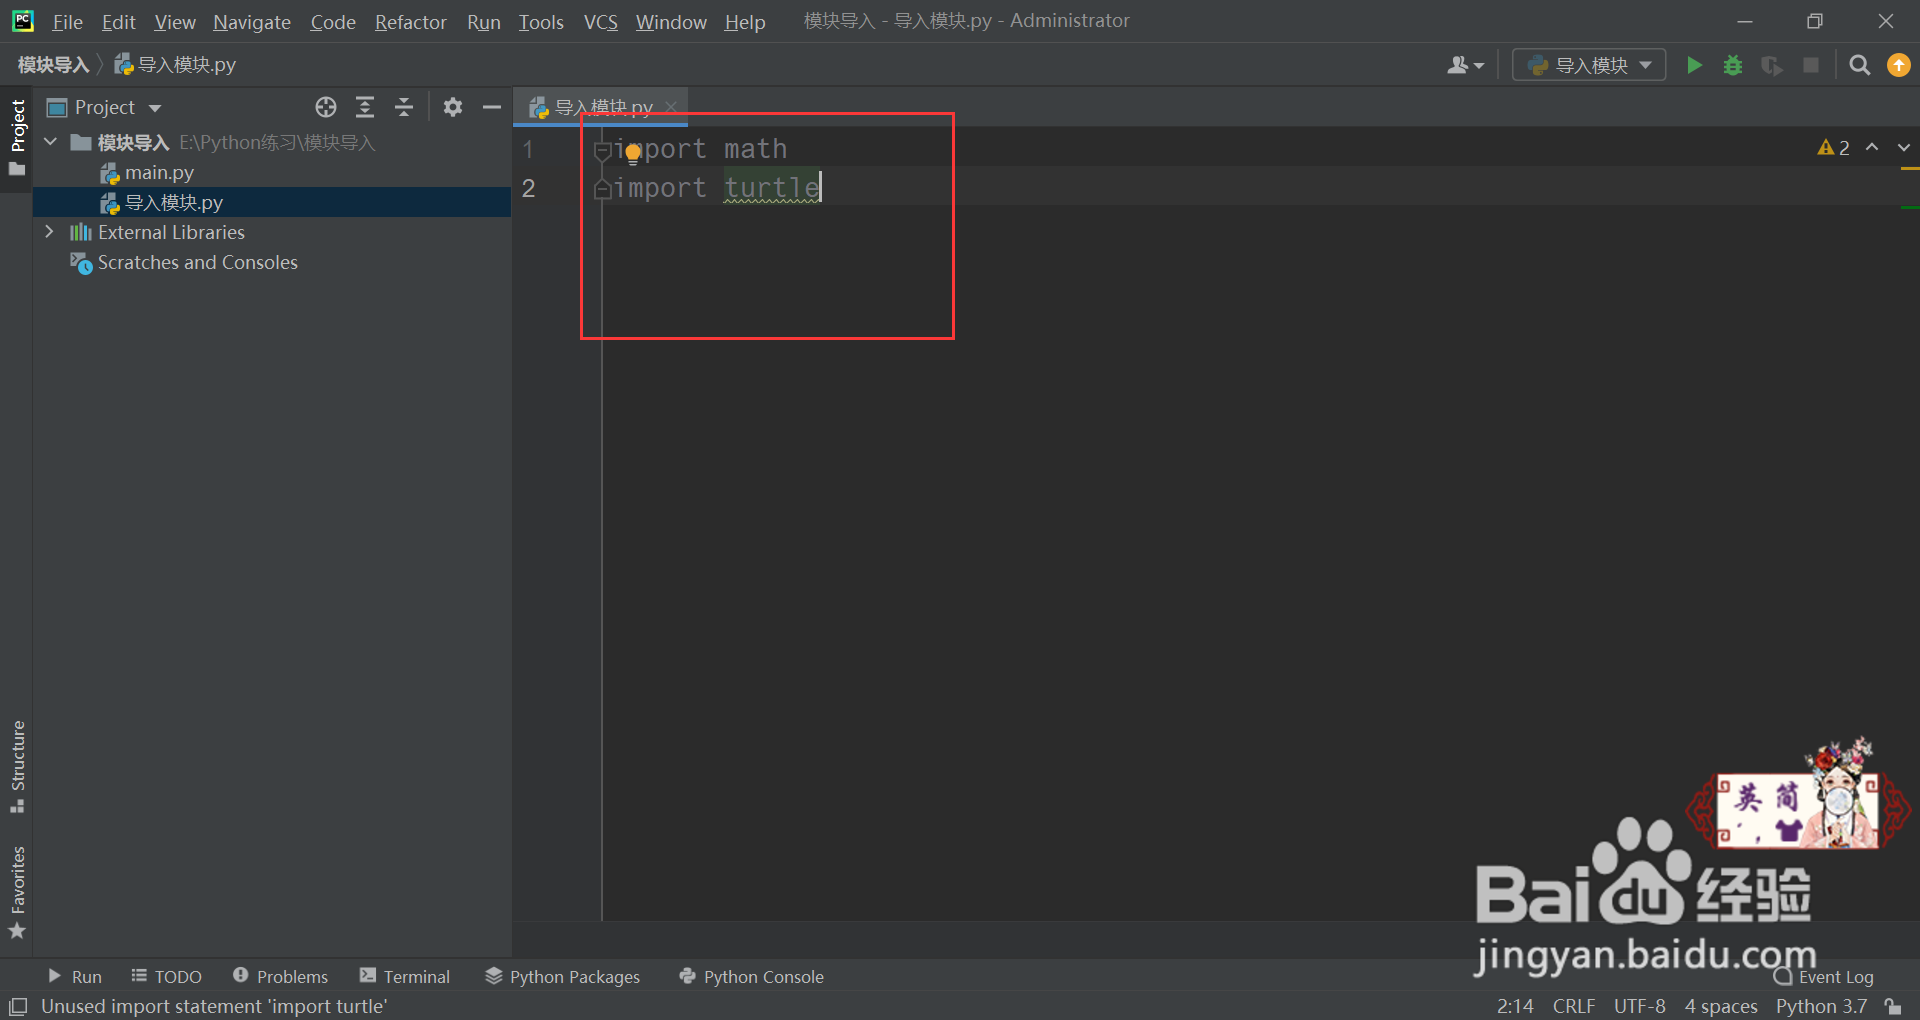Open the File menu
1920x1020 pixels.
pos(67,21)
